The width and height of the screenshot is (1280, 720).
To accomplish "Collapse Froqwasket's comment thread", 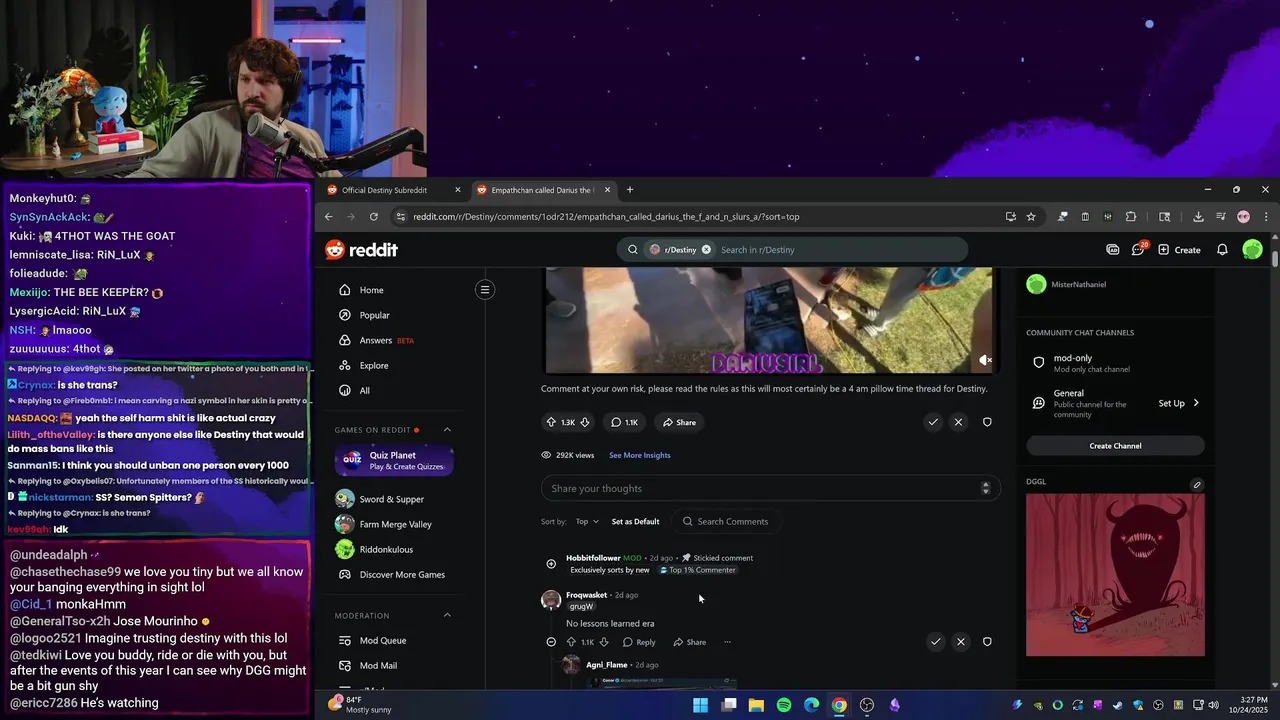I will coord(551,642).
